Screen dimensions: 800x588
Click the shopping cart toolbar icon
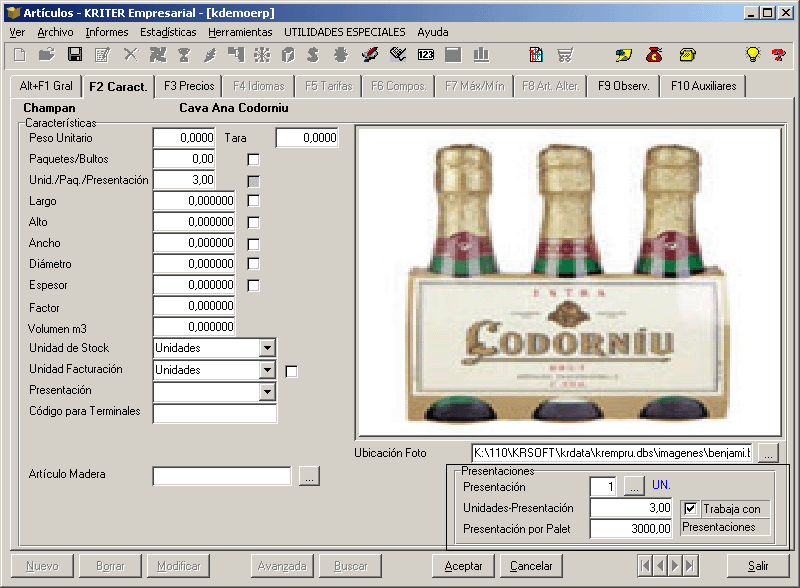[x=565, y=55]
